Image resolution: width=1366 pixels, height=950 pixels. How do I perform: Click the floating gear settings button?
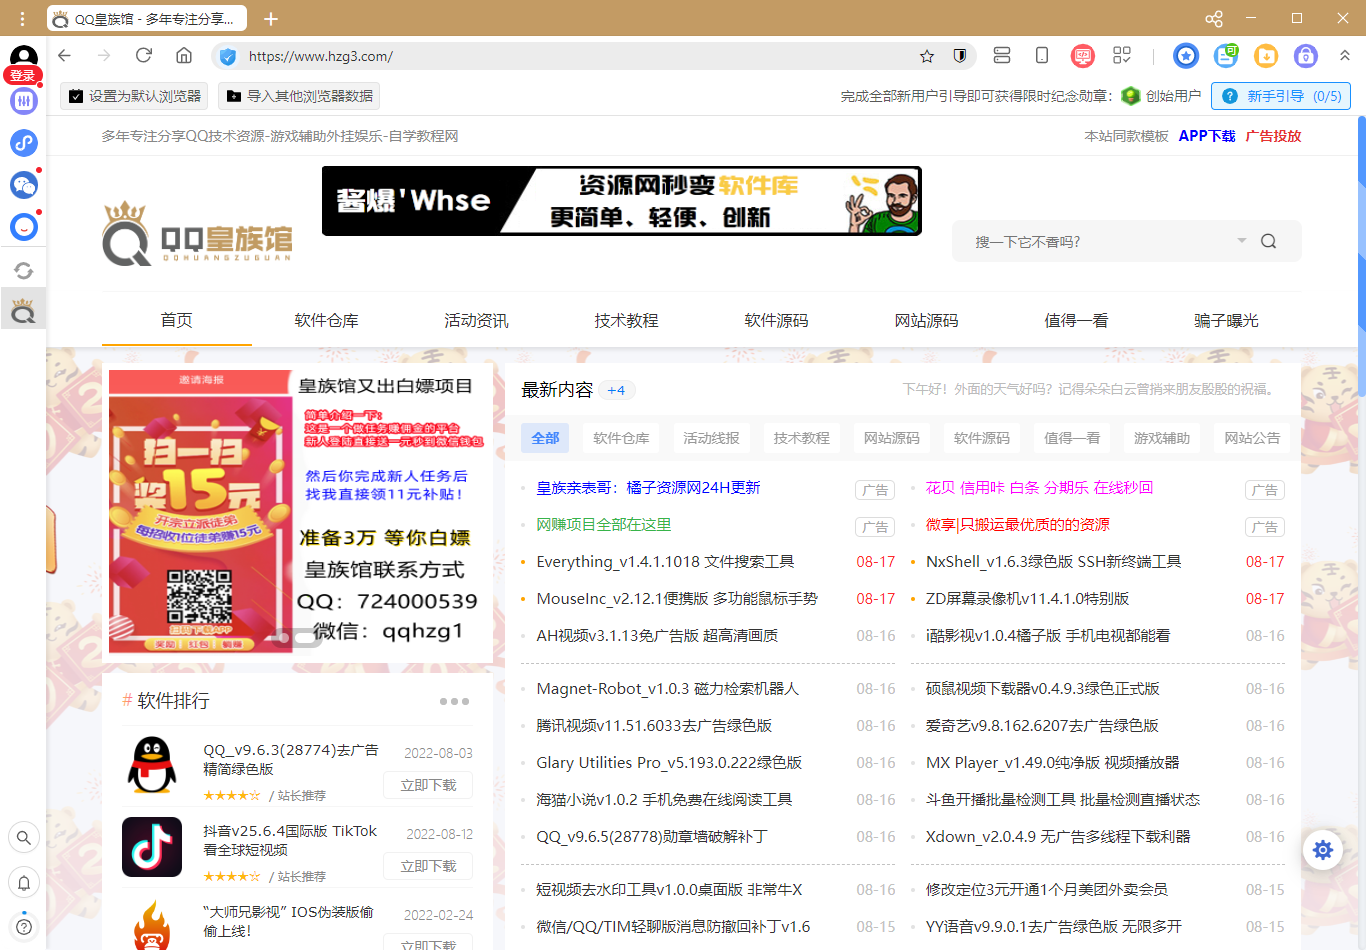[x=1322, y=850]
